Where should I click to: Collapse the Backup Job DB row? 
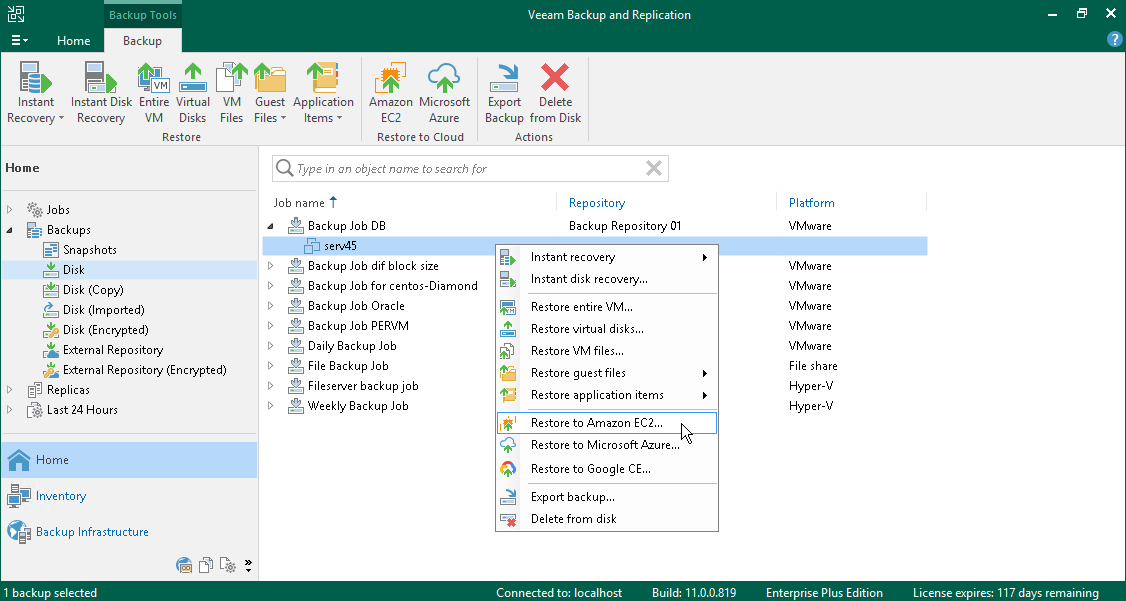pyautogui.click(x=271, y=226)
